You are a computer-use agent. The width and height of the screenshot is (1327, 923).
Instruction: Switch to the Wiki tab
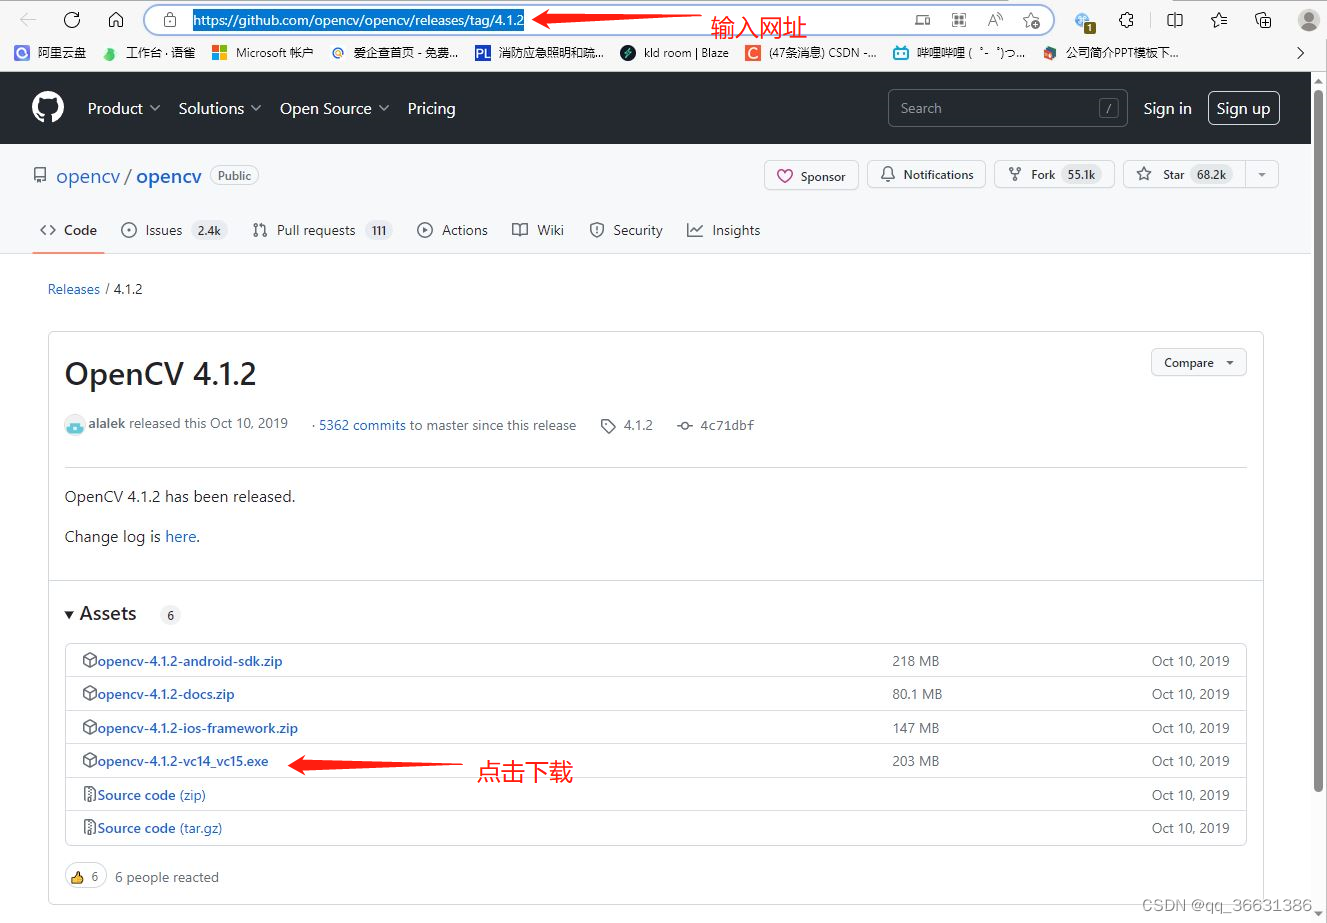pos(538,230)
